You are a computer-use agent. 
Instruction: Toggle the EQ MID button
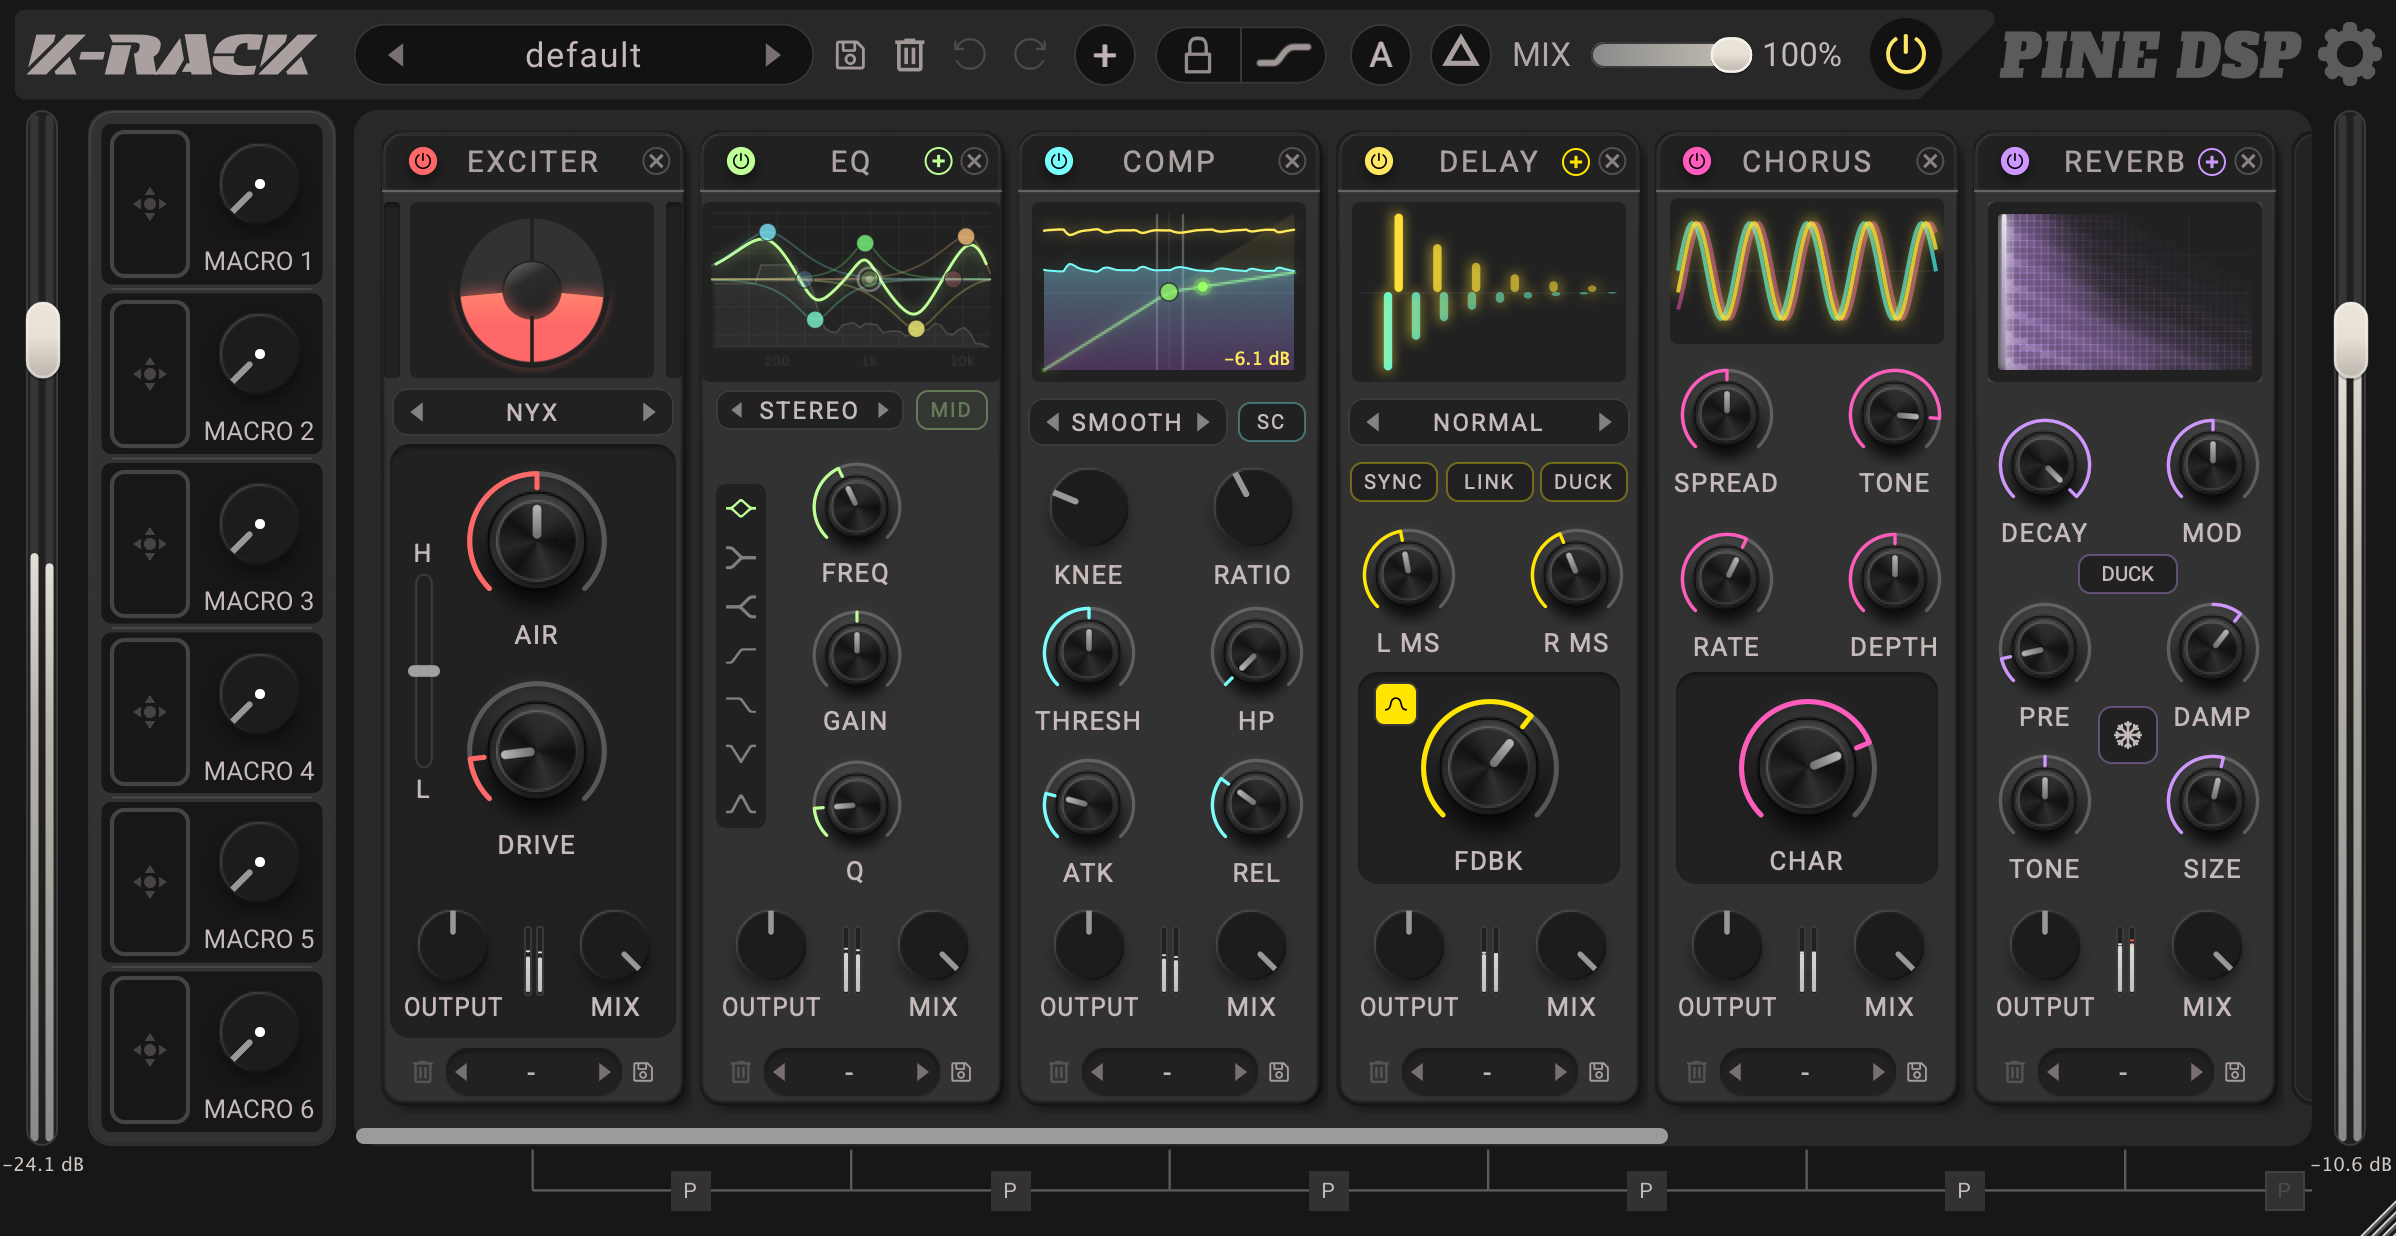(951, 410)
